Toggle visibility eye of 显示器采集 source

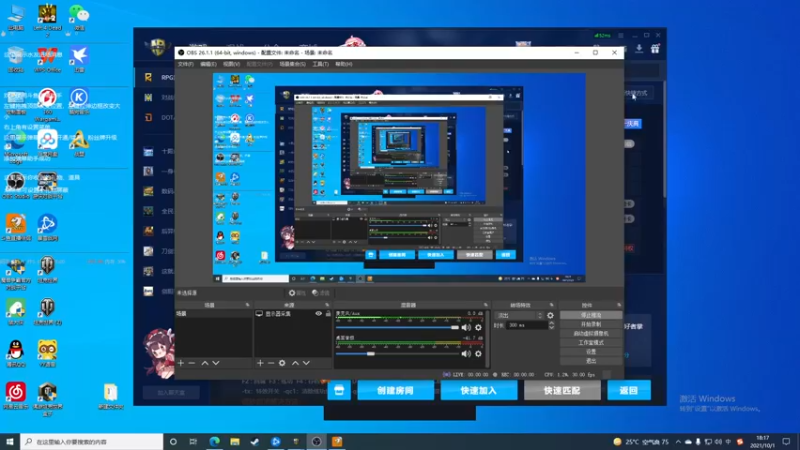[x=318, y=314]
